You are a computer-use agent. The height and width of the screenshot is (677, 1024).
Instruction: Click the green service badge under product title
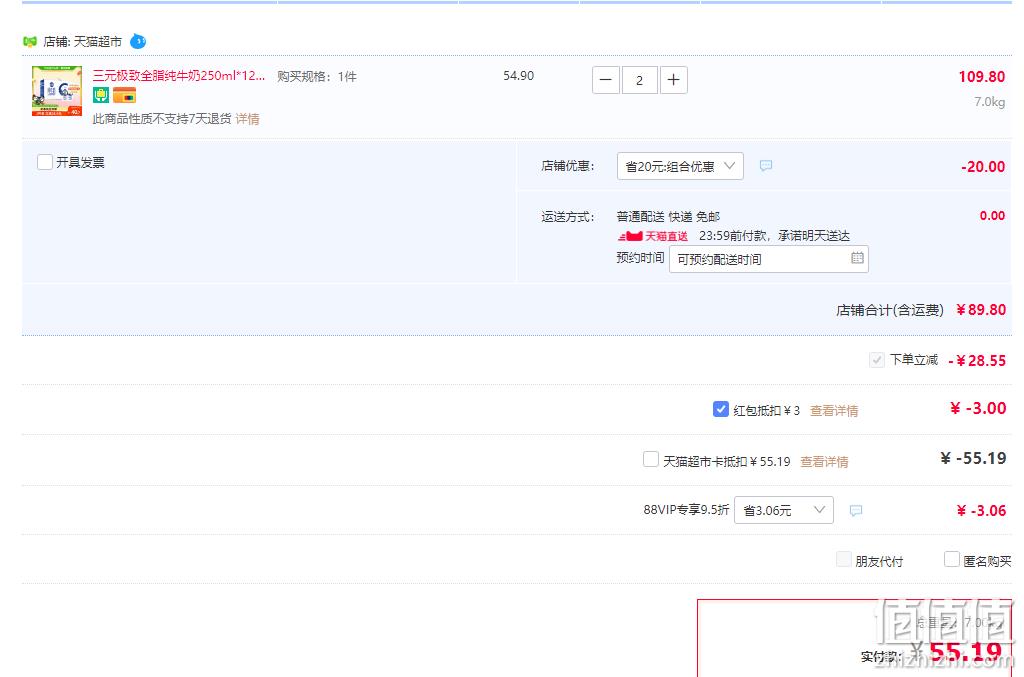101,95
